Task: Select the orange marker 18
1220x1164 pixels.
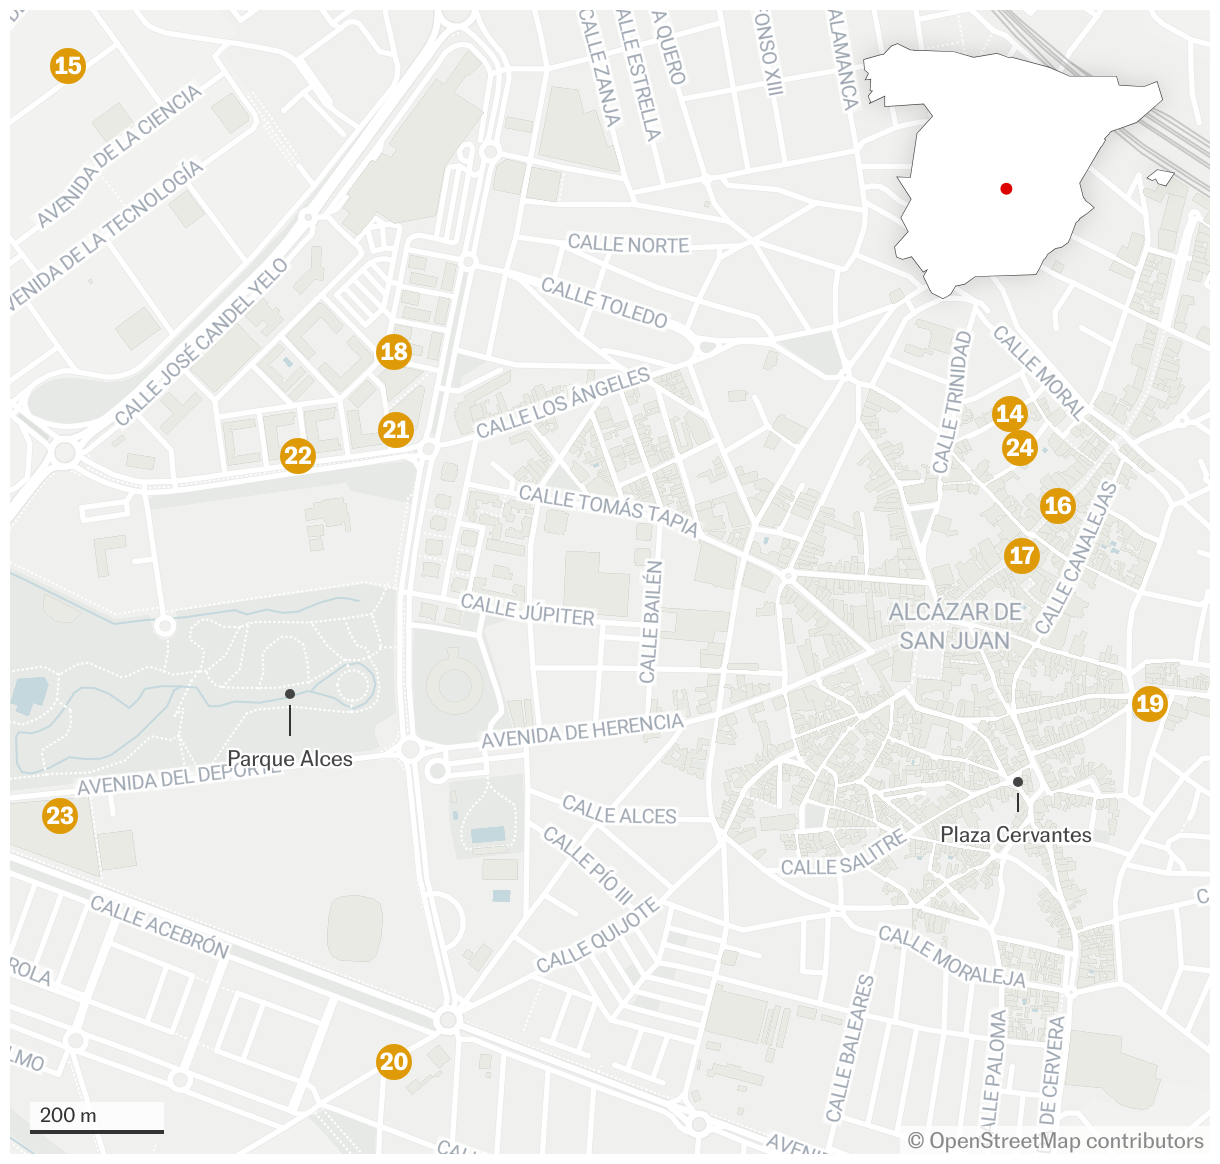Action: click(394, 352)
